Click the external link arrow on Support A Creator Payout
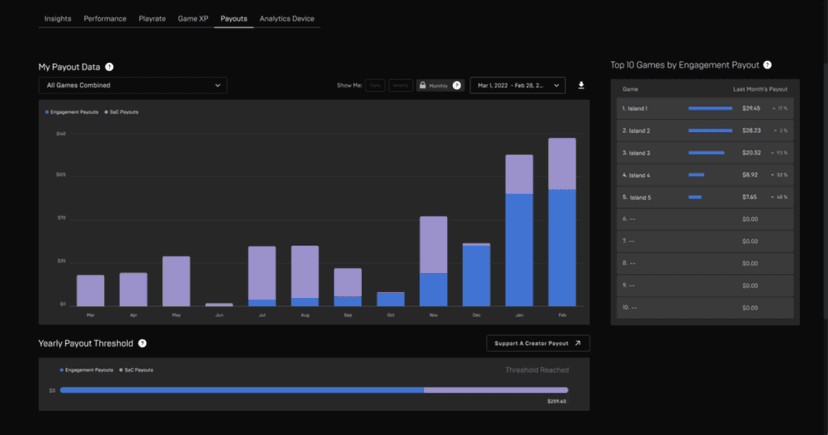 [576, 343]
